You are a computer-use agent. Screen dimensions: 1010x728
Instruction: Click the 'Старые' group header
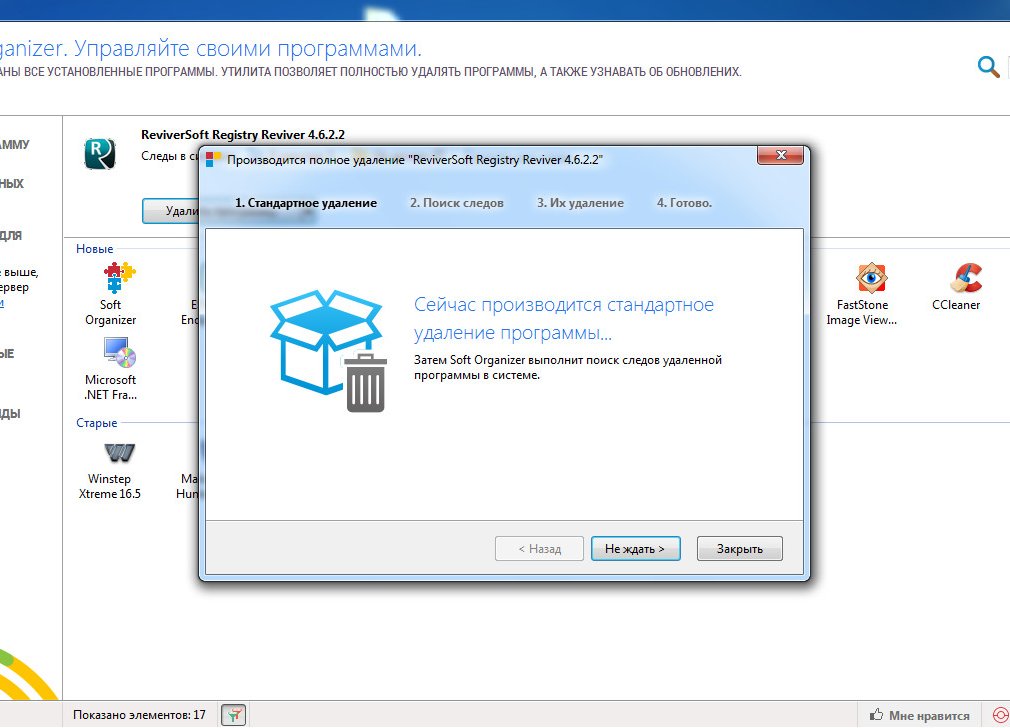[x=97, y=423]
